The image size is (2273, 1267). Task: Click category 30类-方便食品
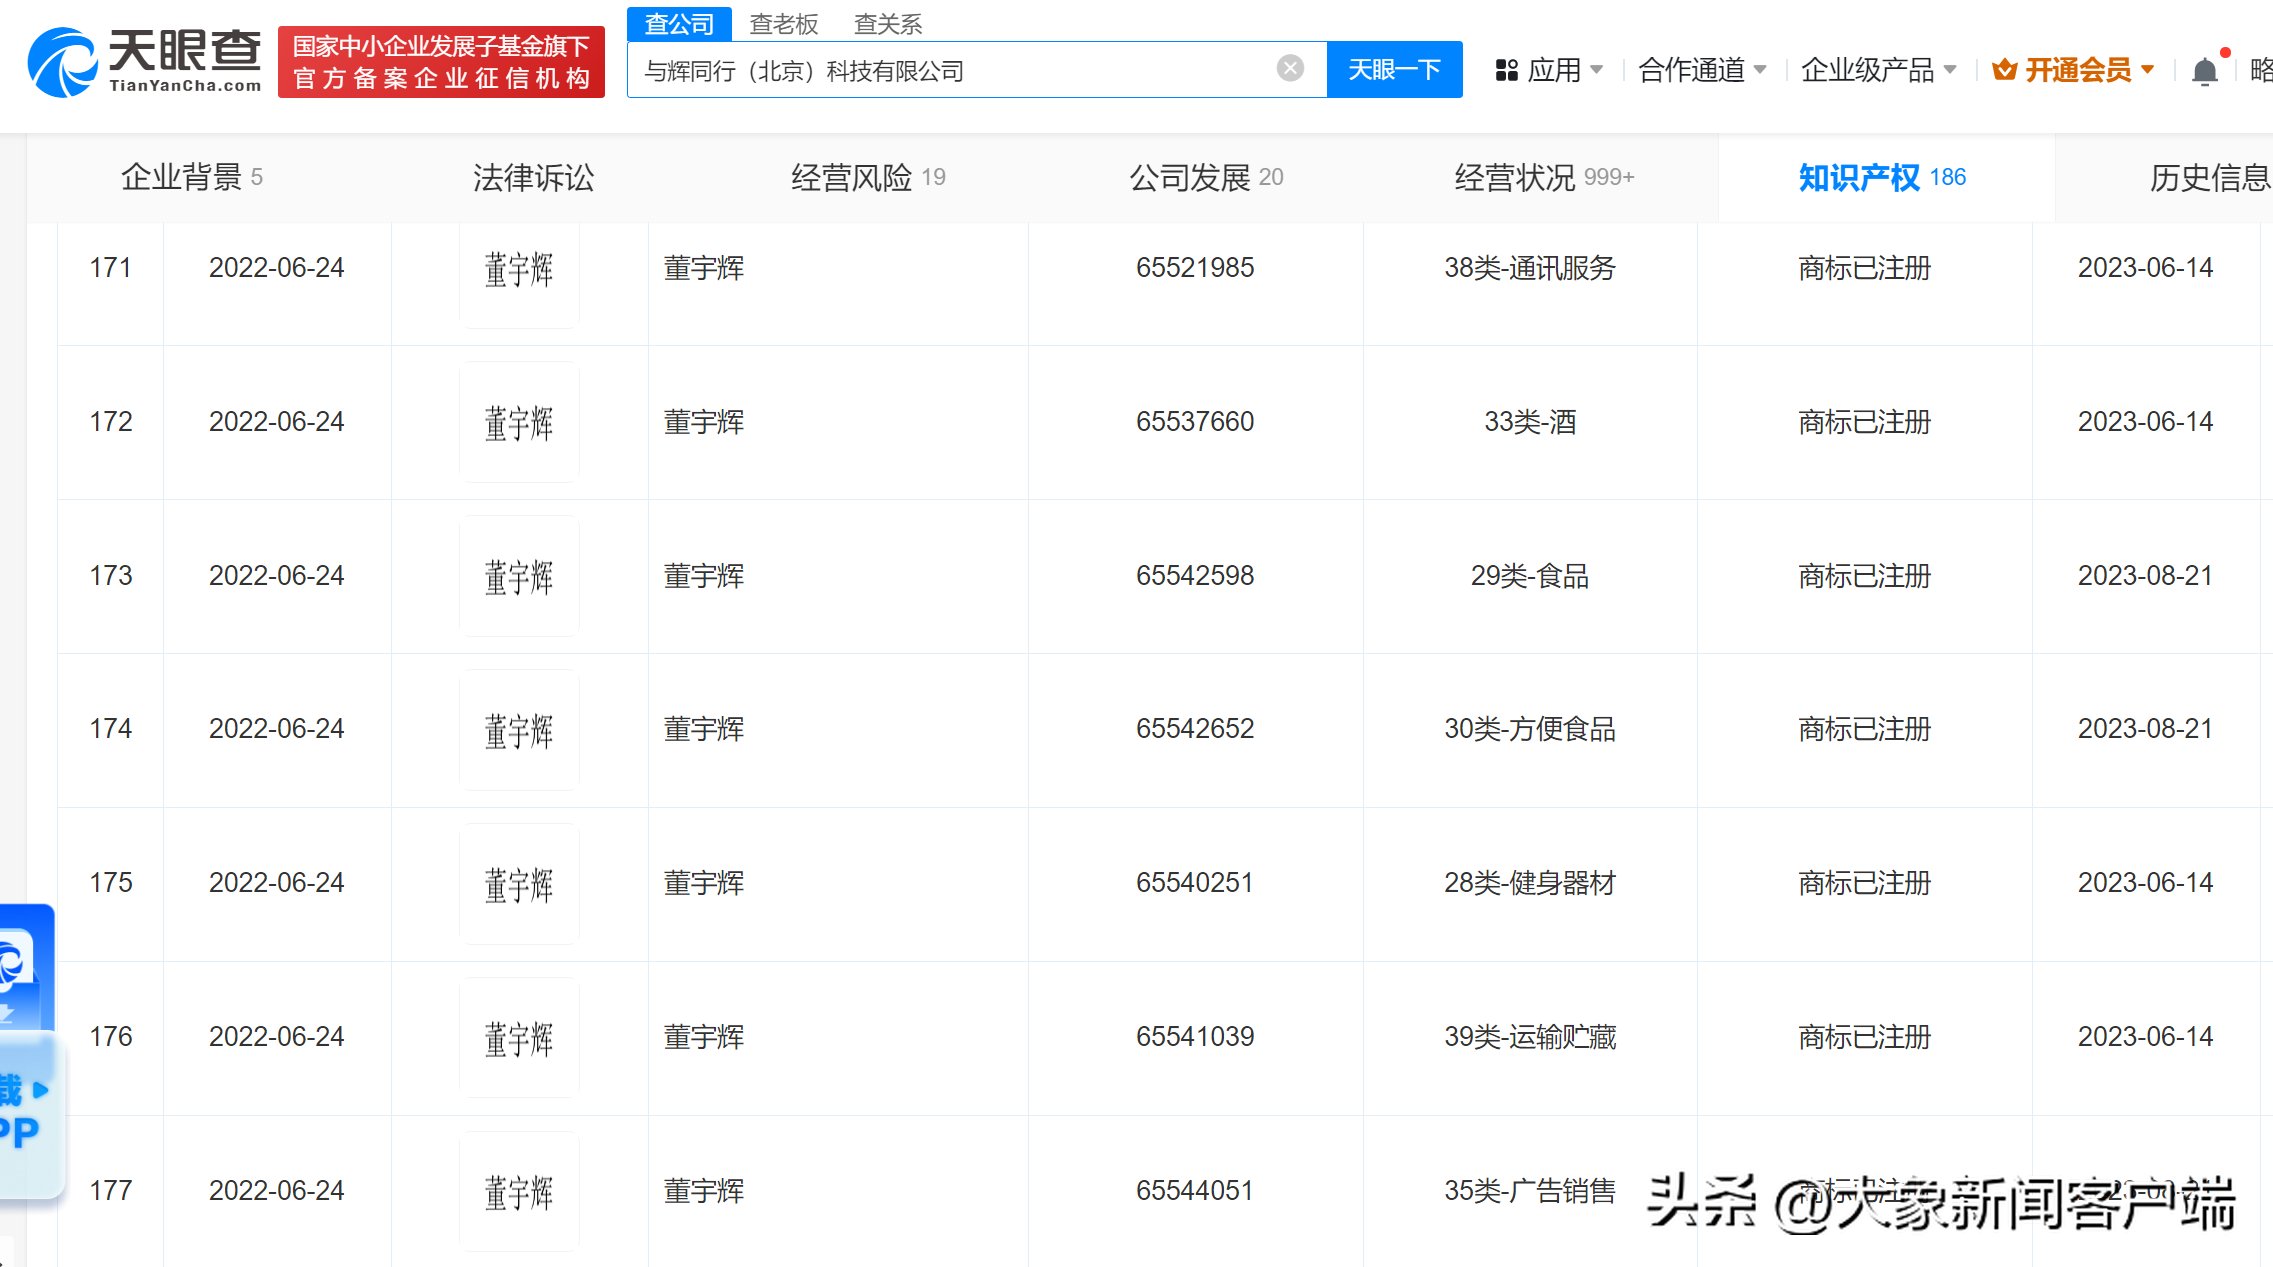coord(1530,729)
